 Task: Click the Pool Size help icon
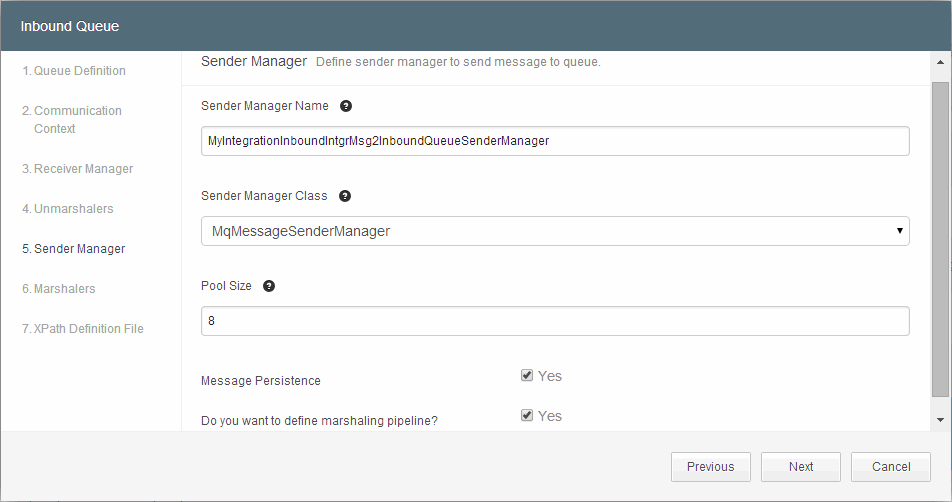point(269,286)
